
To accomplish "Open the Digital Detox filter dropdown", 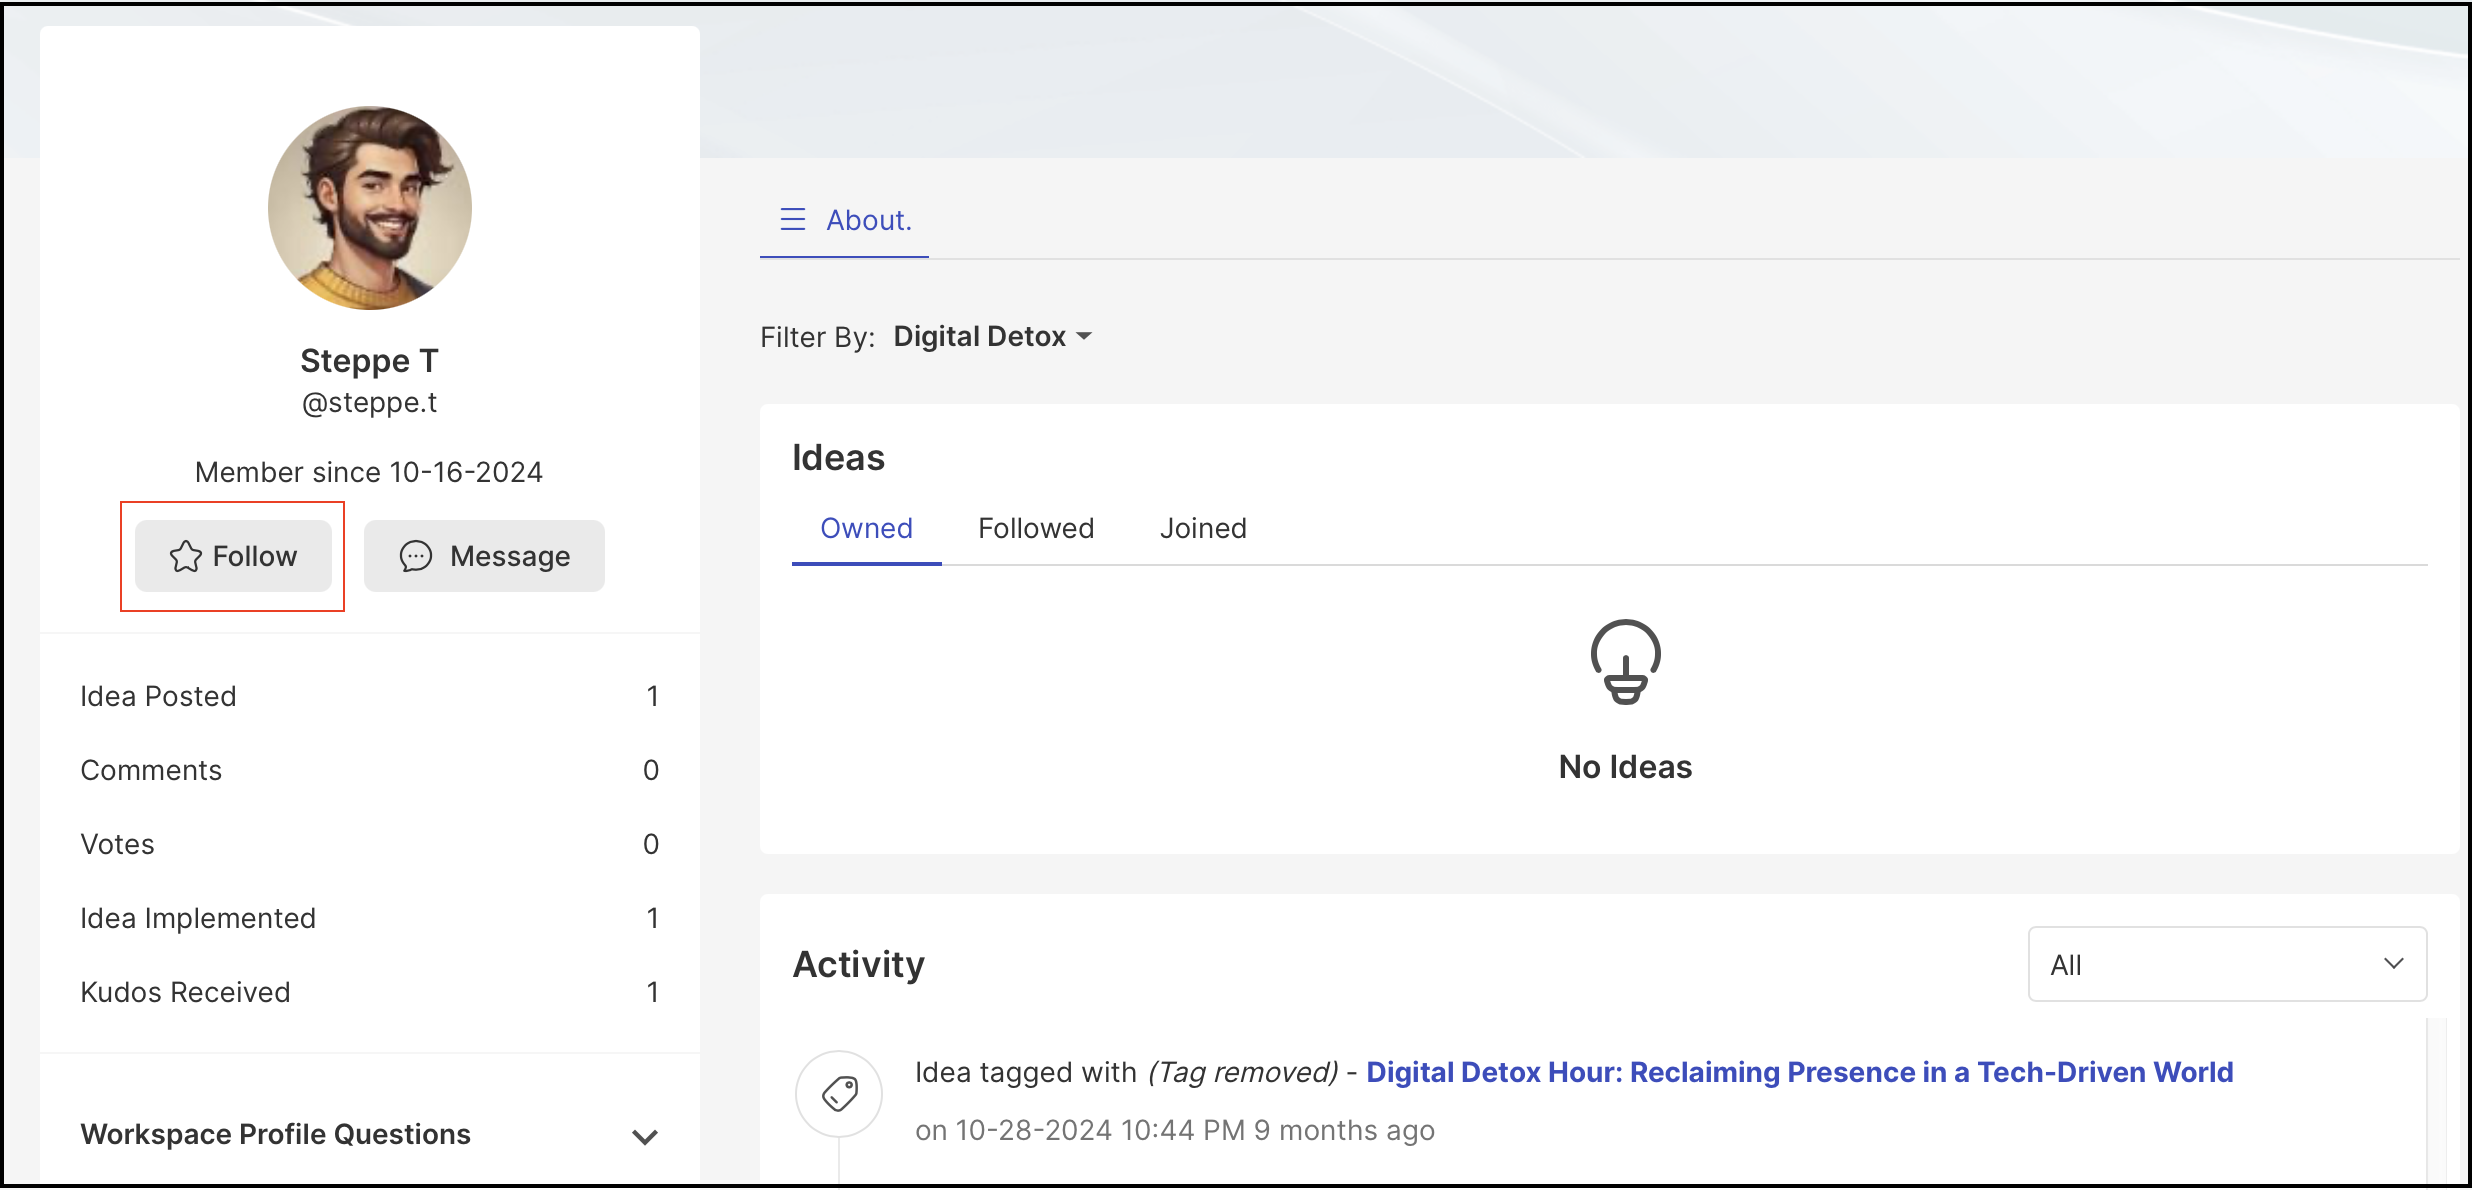I will [x=992, y=336].
